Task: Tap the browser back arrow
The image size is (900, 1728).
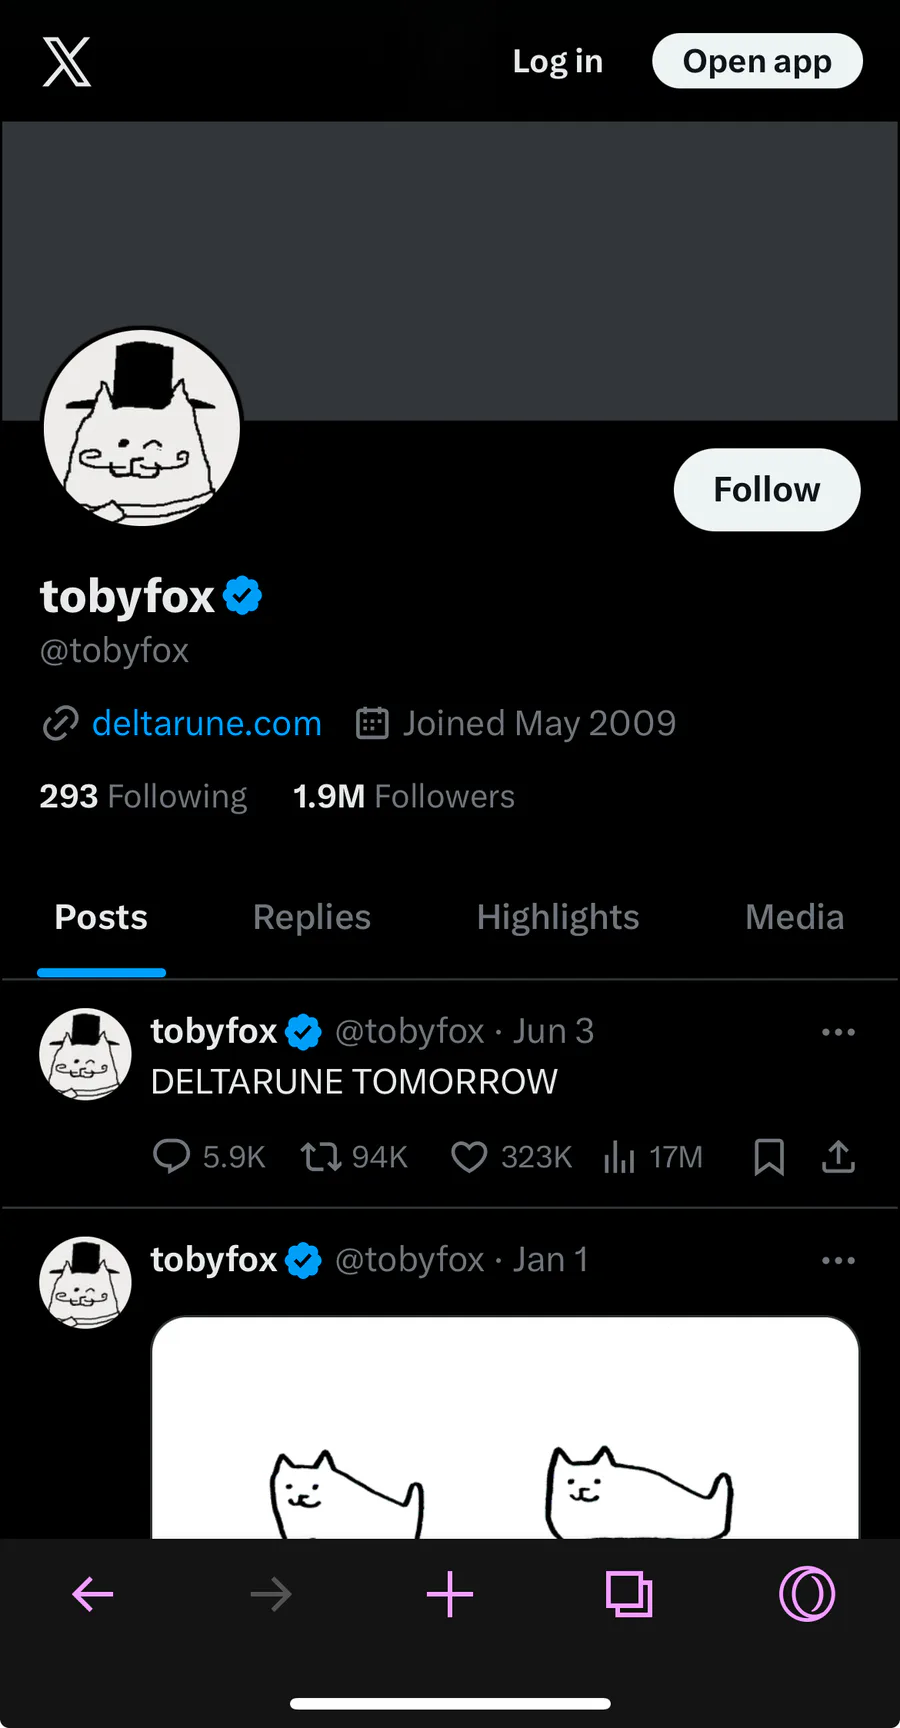Action: 93,1594
